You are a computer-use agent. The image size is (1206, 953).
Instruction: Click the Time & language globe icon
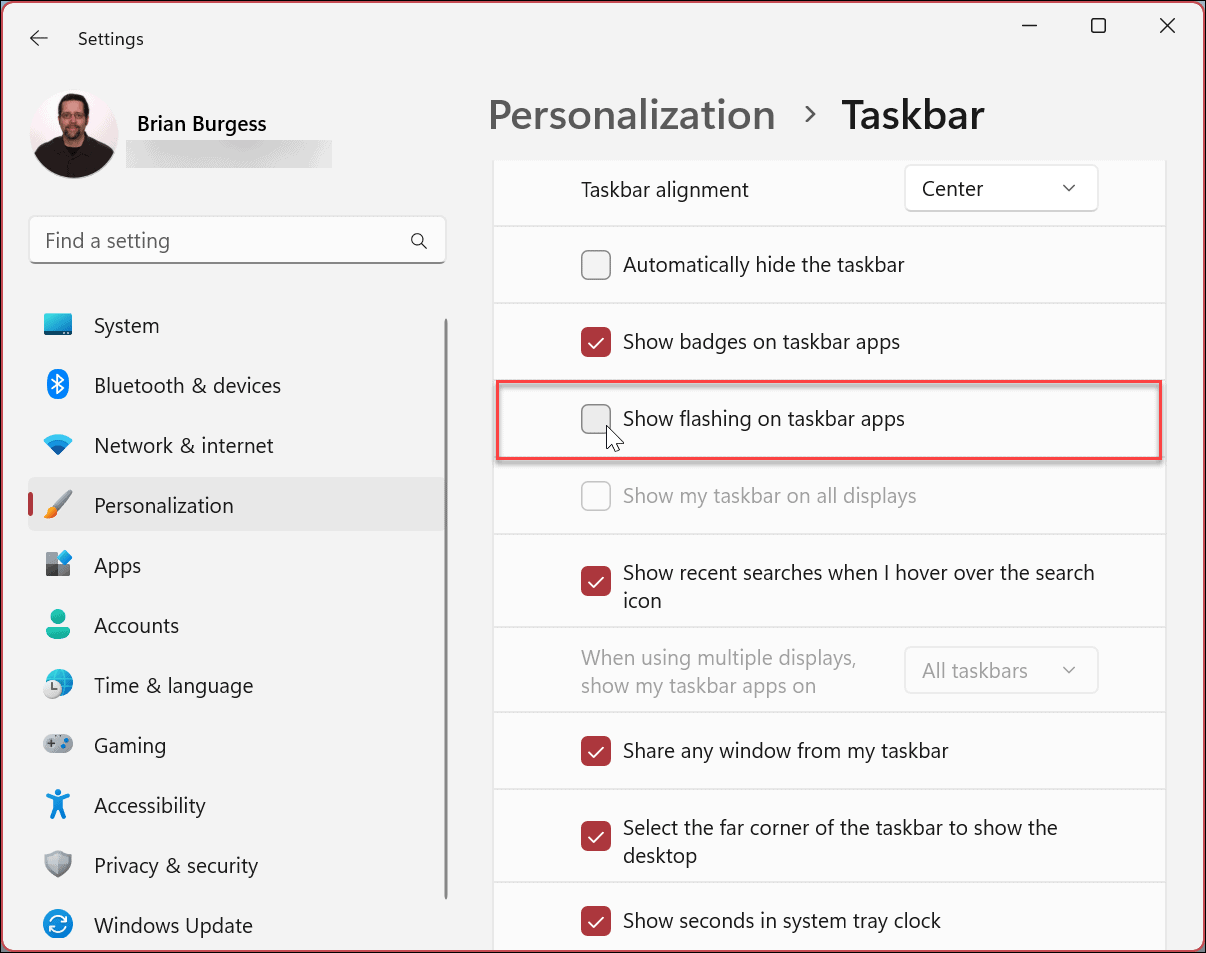pos(58,685)
